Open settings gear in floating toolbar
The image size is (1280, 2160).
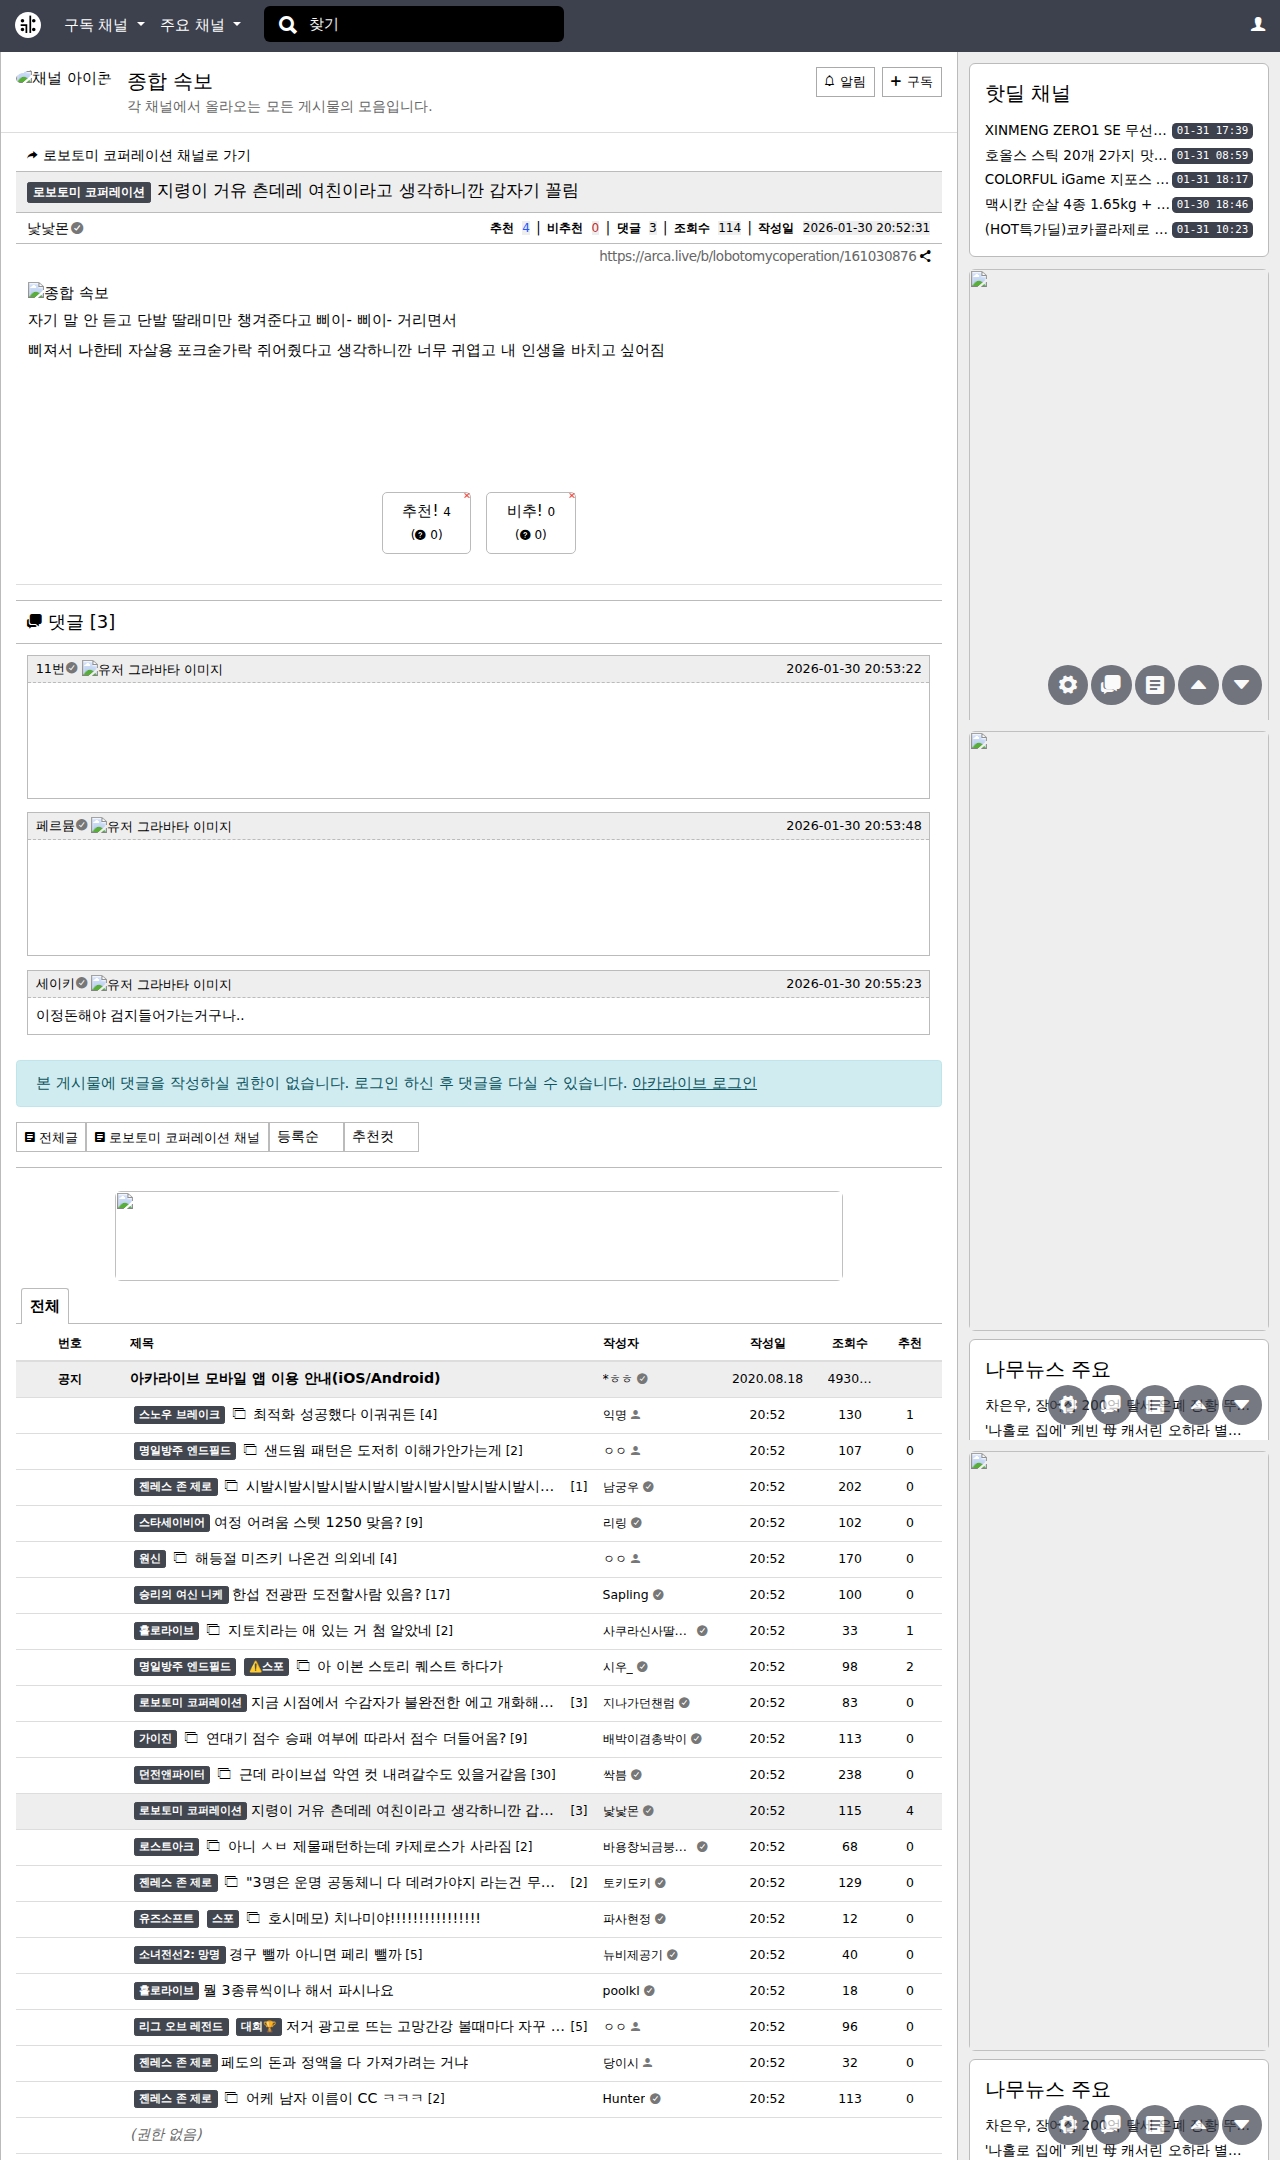point(1068,685)
